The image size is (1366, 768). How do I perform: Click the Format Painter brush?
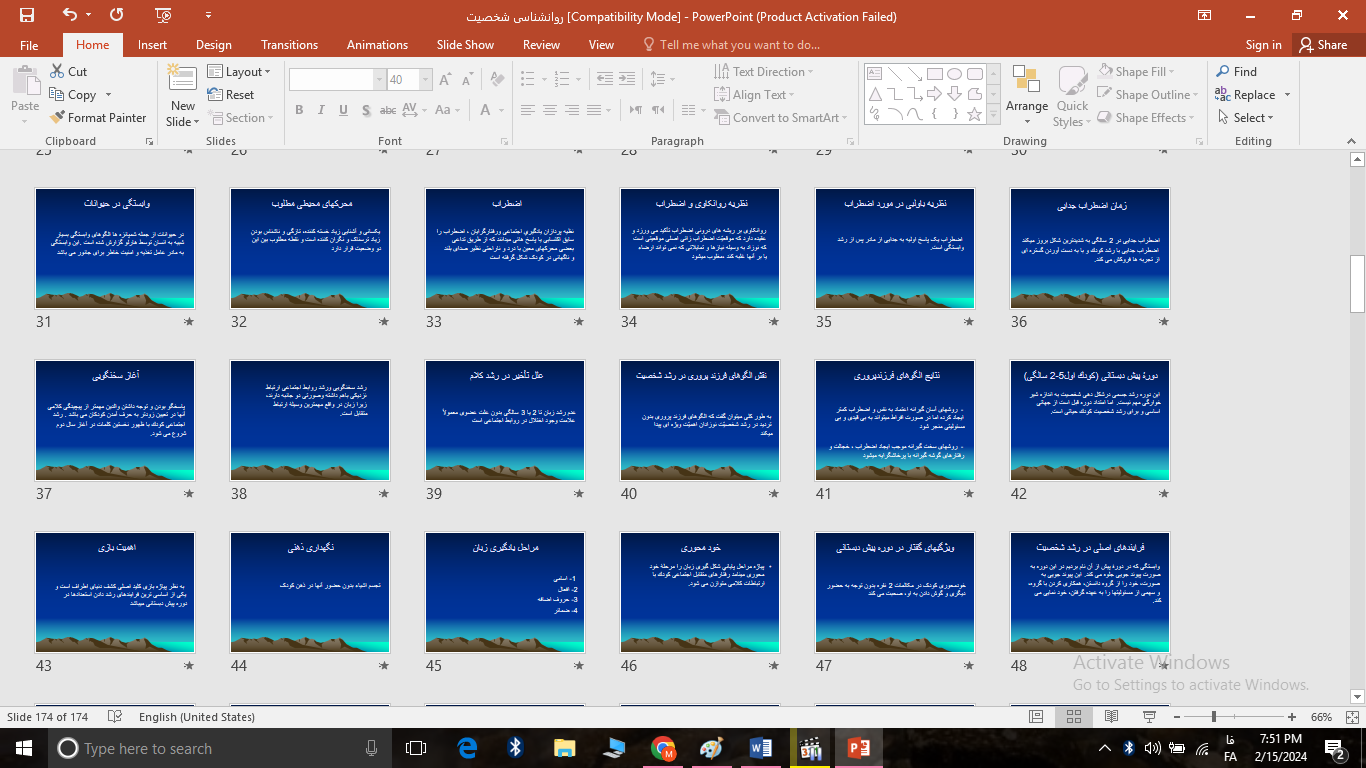98,118
